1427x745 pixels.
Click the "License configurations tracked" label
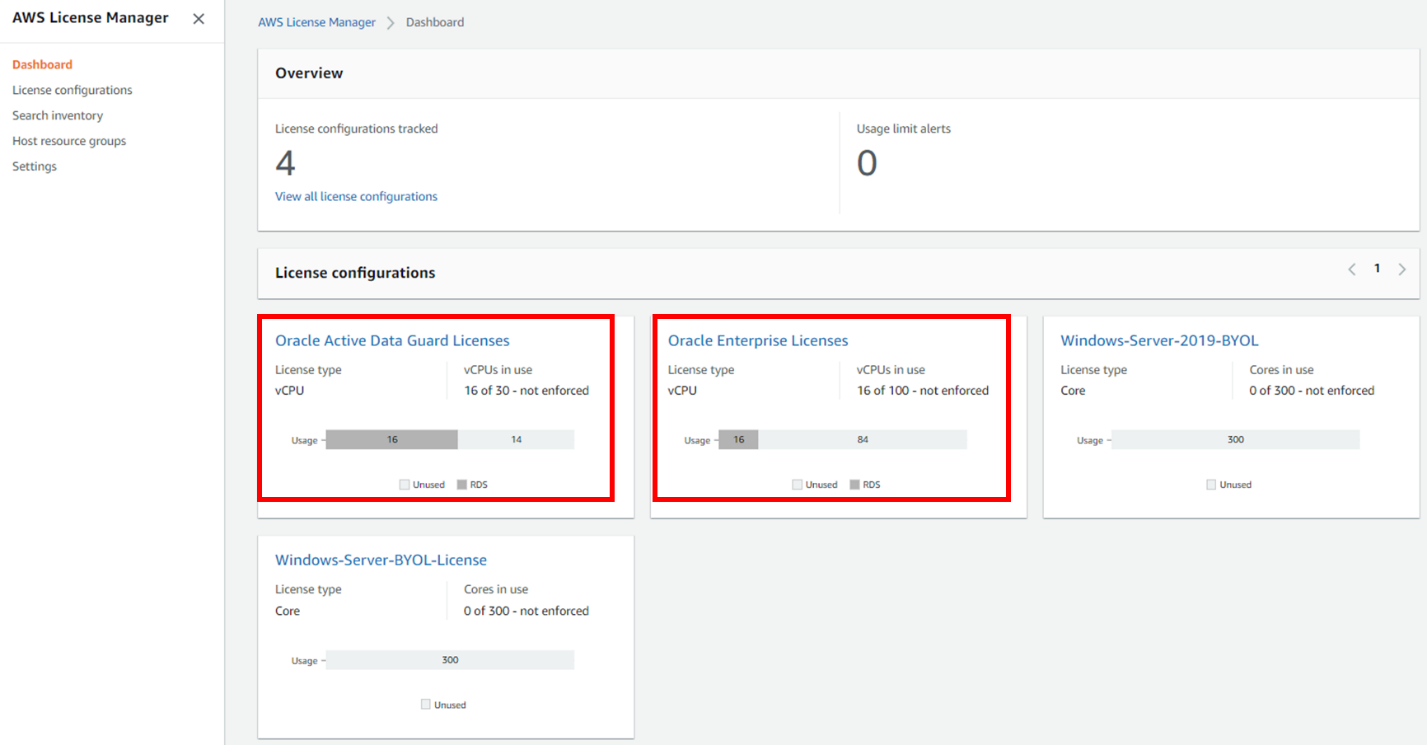356,129
